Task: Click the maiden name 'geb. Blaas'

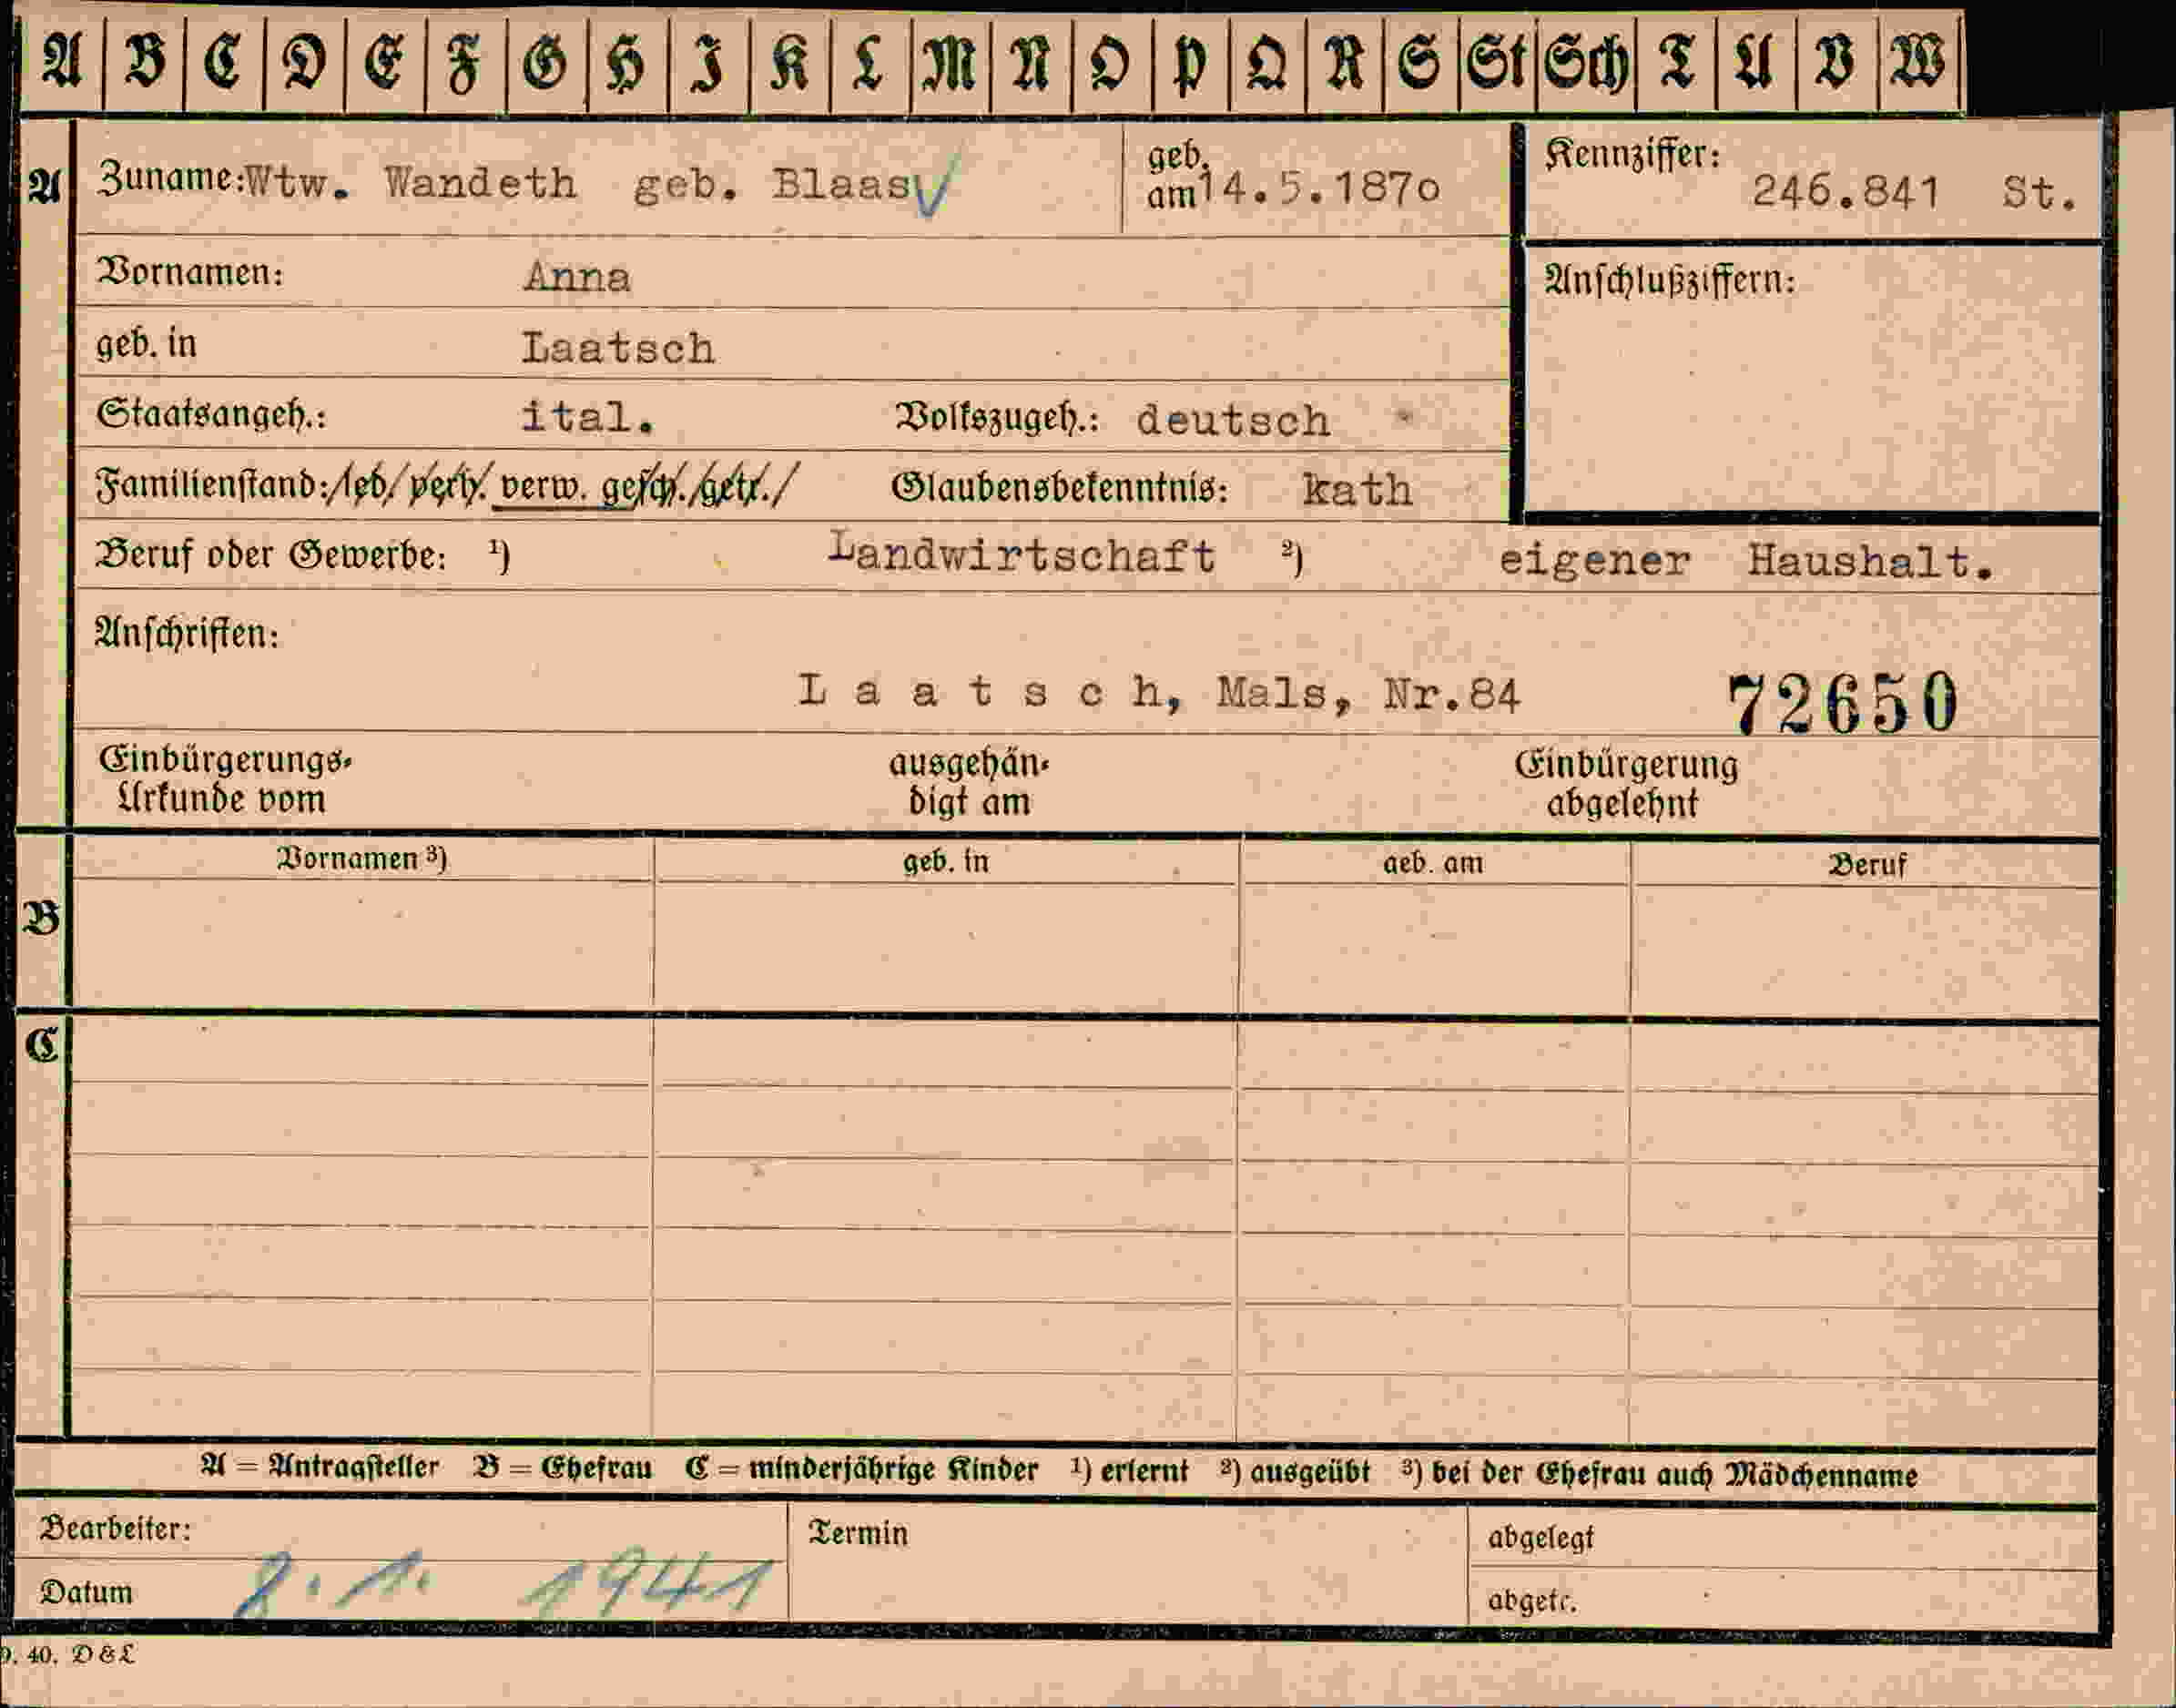Action: [x=771, y=184]
